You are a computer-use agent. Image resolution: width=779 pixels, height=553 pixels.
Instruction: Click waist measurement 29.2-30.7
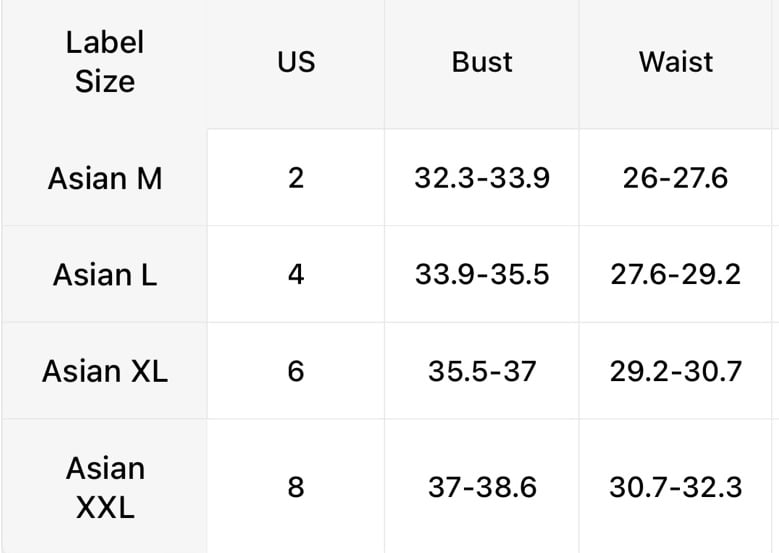click(x=676, y=371)
